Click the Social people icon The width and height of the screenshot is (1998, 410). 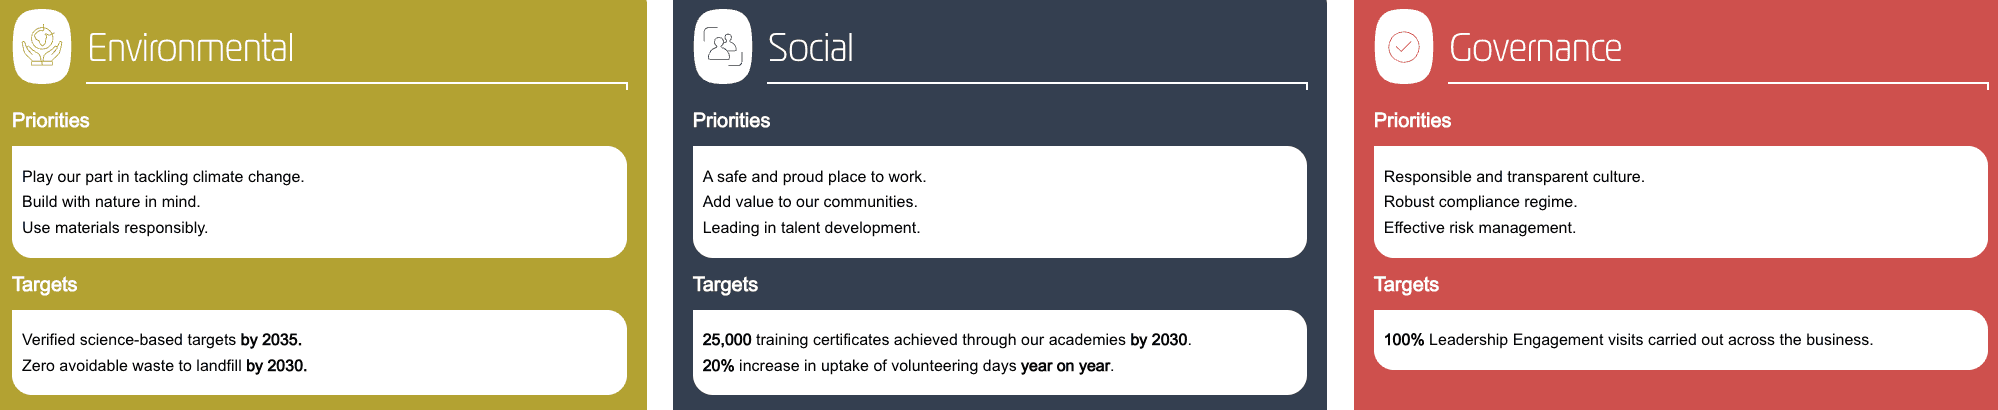723,47
